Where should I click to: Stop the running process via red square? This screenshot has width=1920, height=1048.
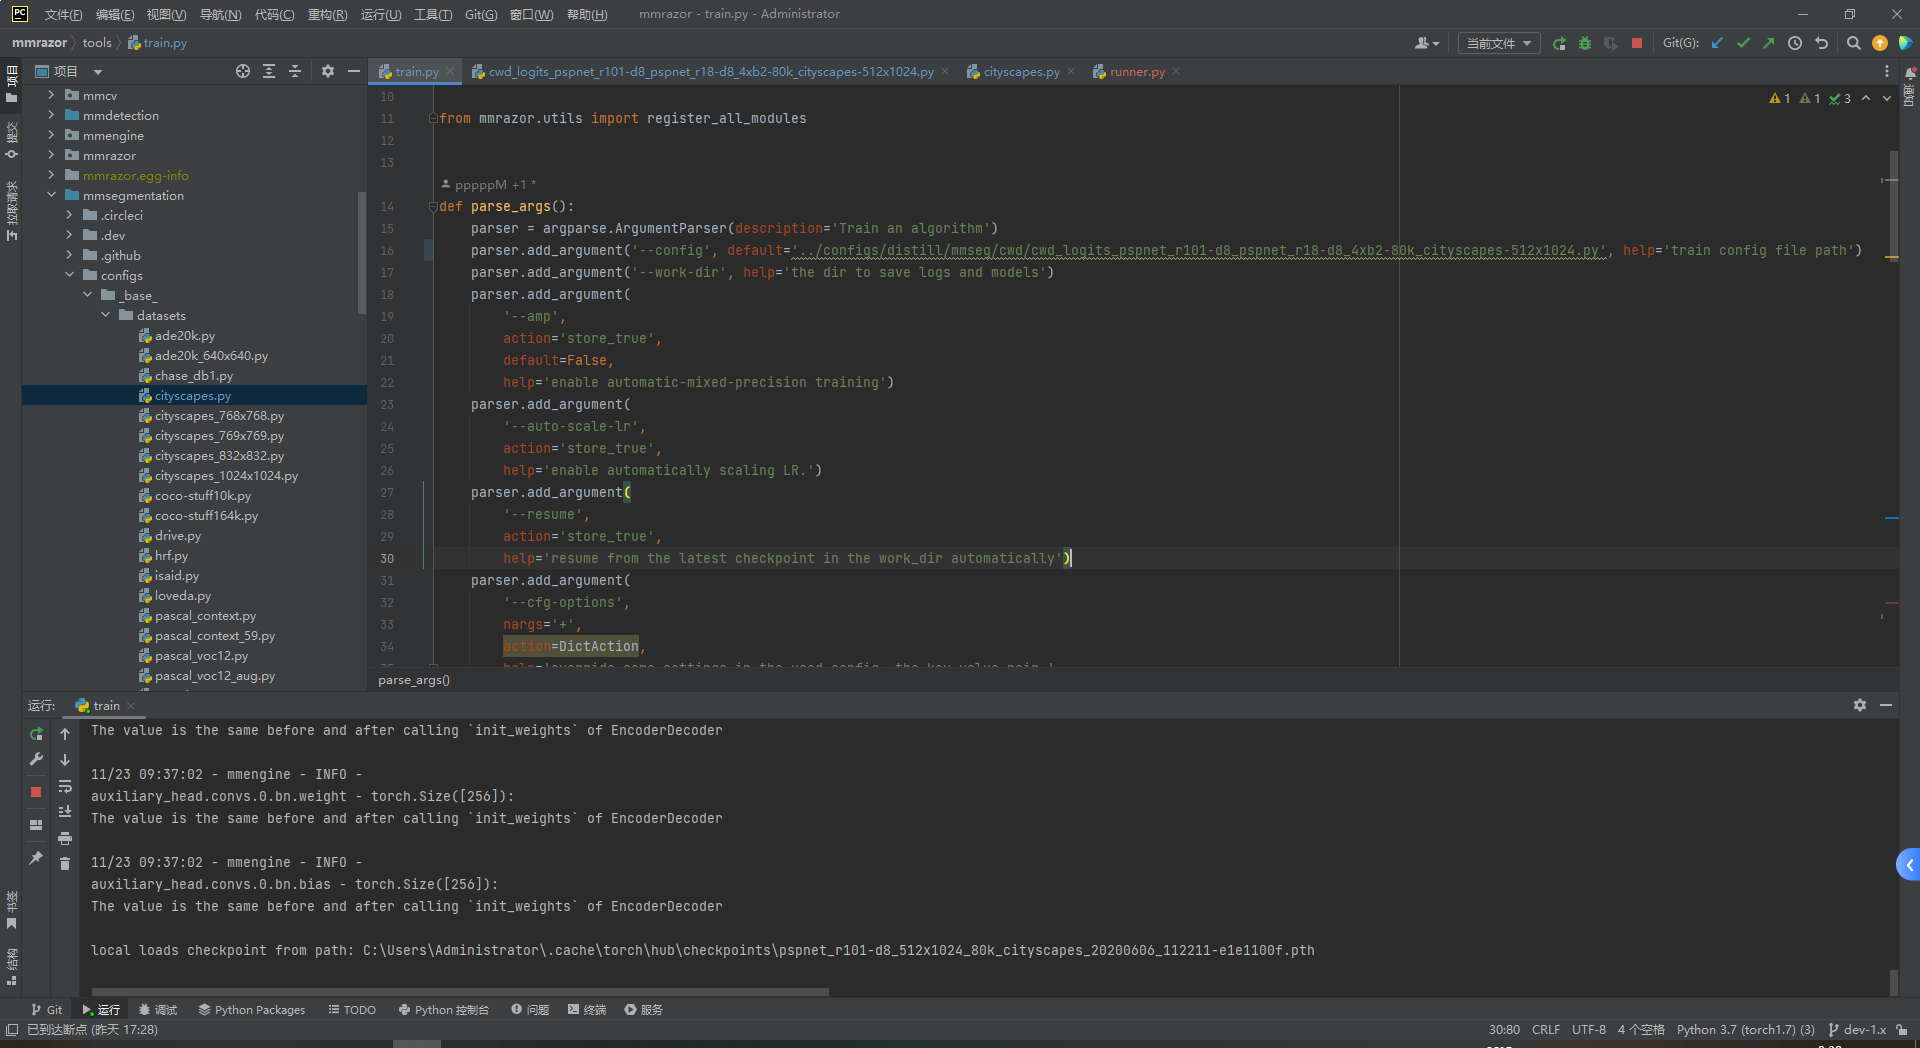pos(1637,43)
